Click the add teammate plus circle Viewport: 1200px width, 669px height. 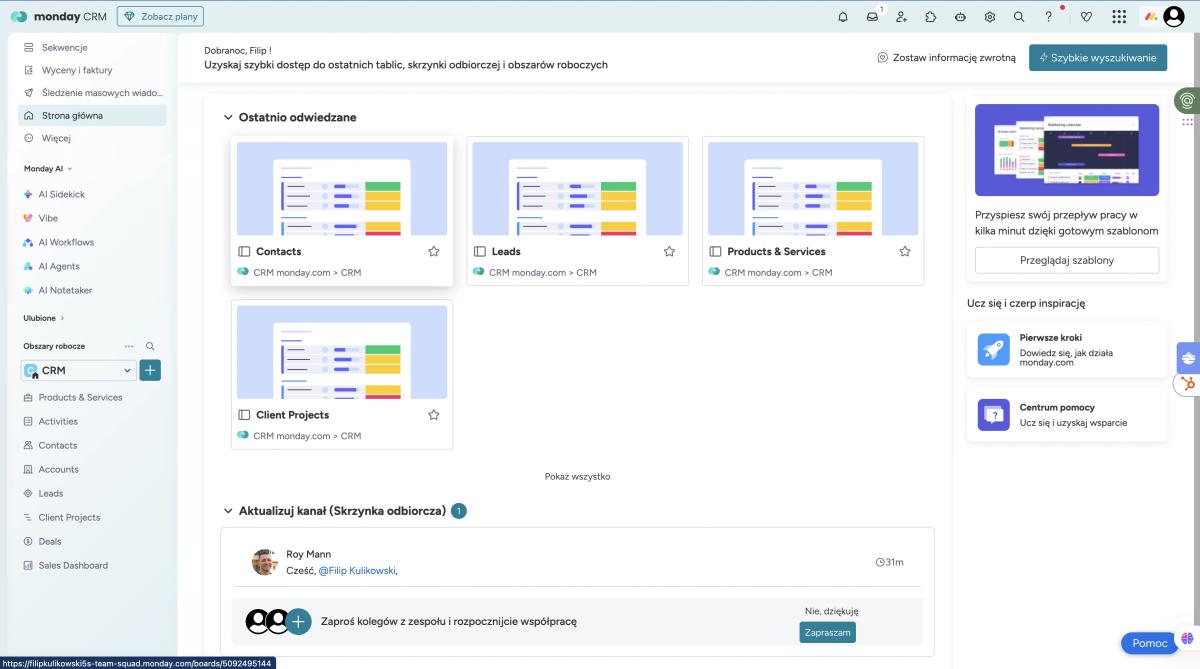[299, 621]
